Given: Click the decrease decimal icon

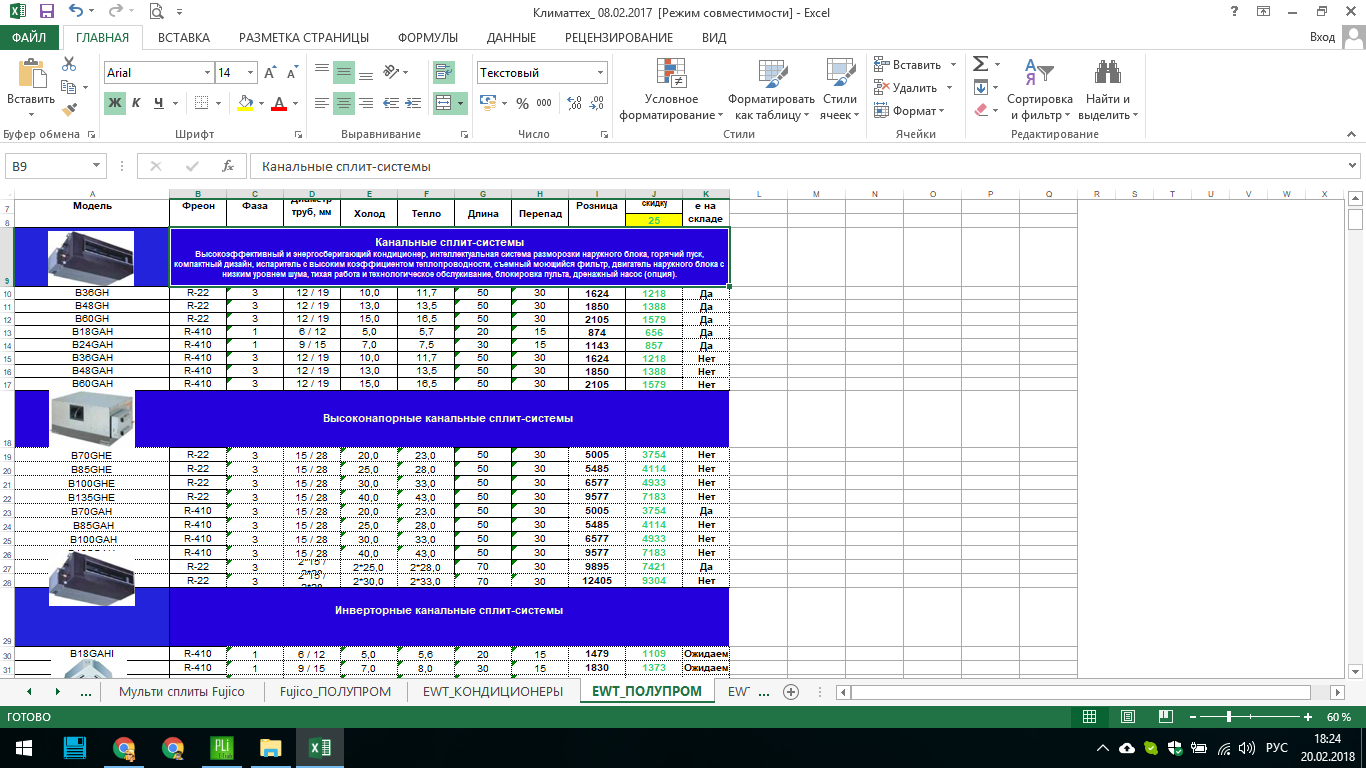Looking at the screenshot, I should (x=597, y=103).
